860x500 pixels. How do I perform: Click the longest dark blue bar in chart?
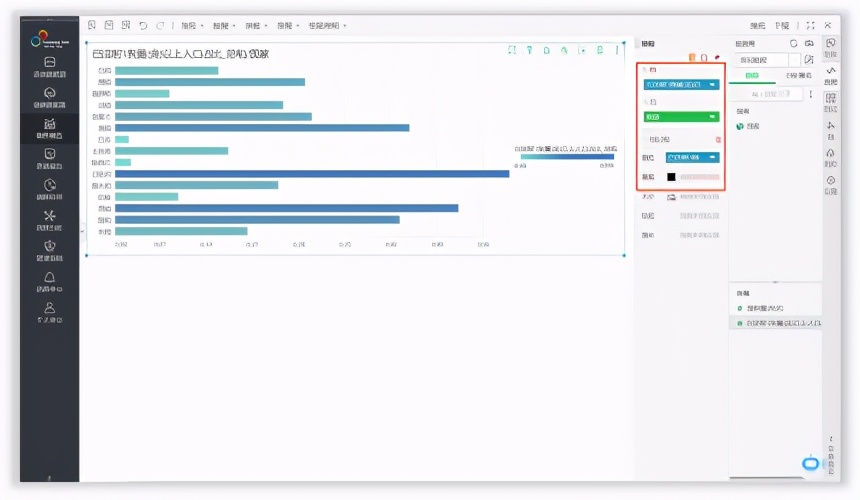(312, 174)
